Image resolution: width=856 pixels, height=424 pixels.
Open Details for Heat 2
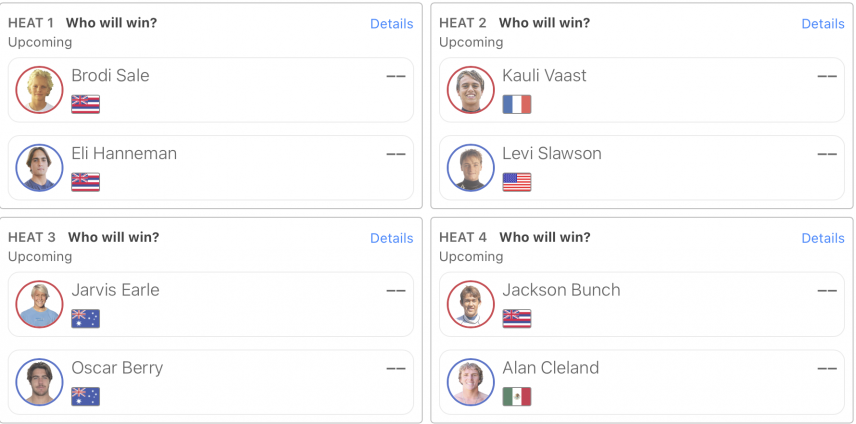[x=823, y=24]
